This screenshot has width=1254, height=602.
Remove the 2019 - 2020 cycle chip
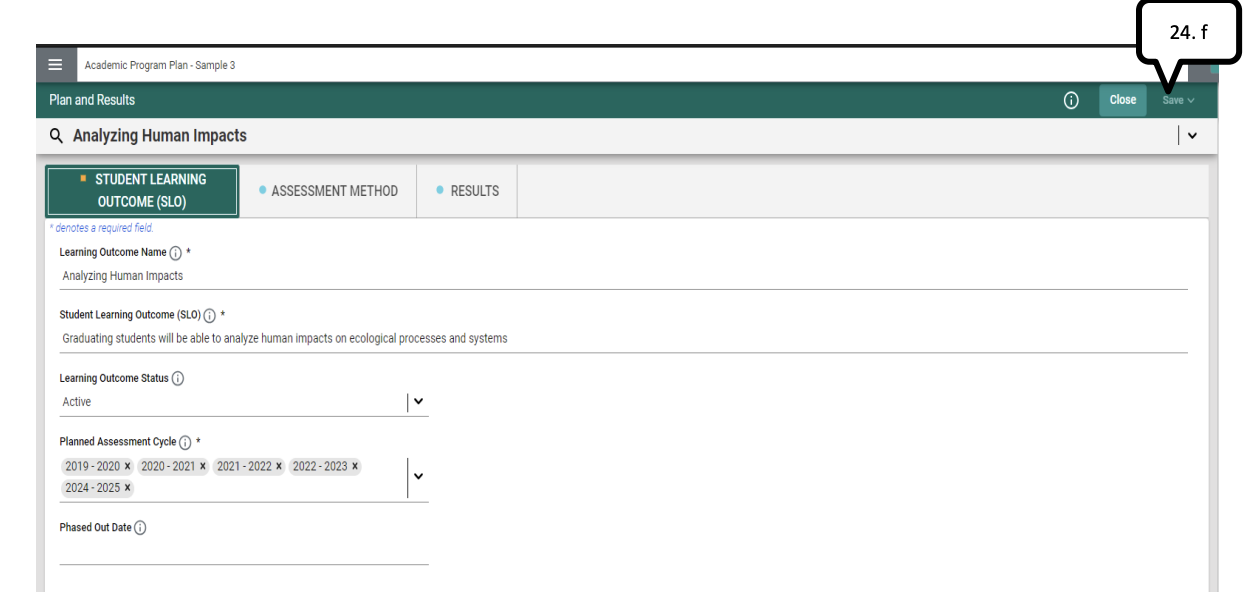[125, 465]
